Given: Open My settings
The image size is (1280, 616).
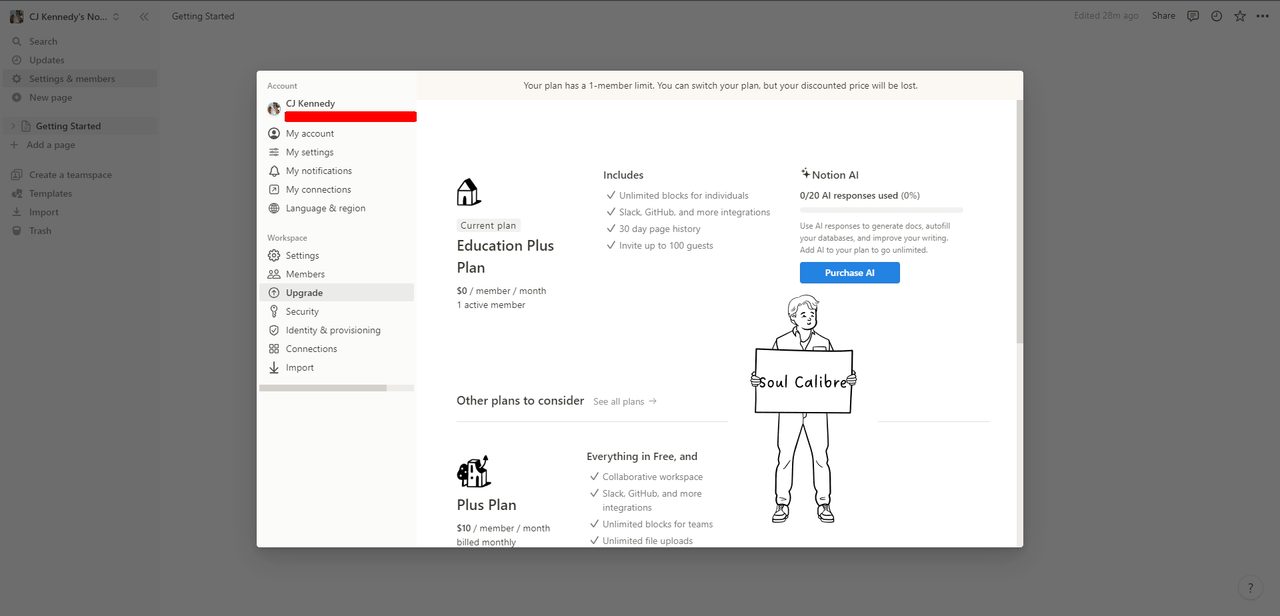Looking at the screenshot, I should (x=336, y=152).
